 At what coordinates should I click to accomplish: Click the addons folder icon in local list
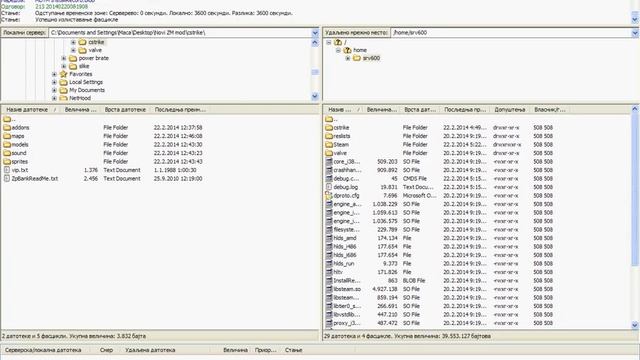(7, 128)
